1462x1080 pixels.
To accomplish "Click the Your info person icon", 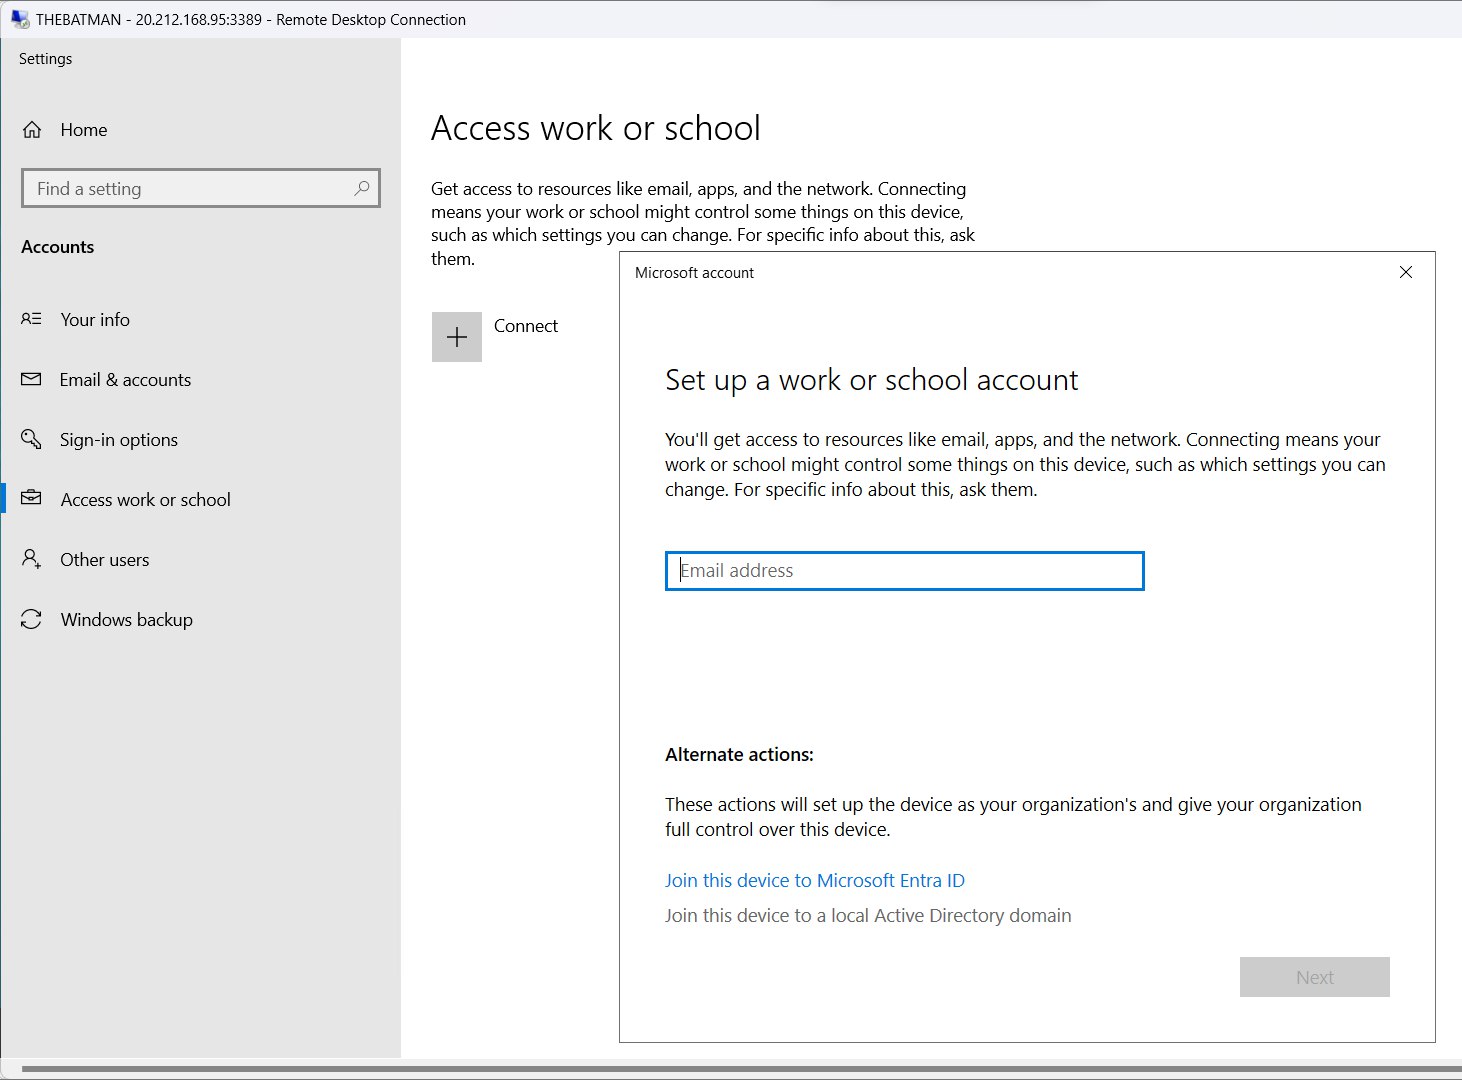I will coord(32,319).
